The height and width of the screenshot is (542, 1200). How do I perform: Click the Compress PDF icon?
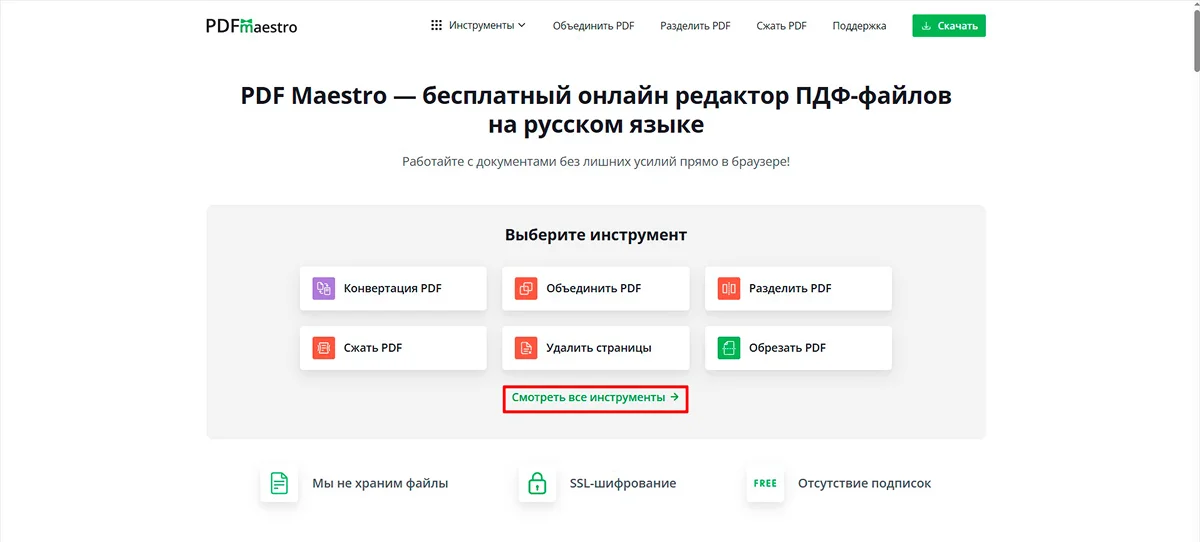323,348
